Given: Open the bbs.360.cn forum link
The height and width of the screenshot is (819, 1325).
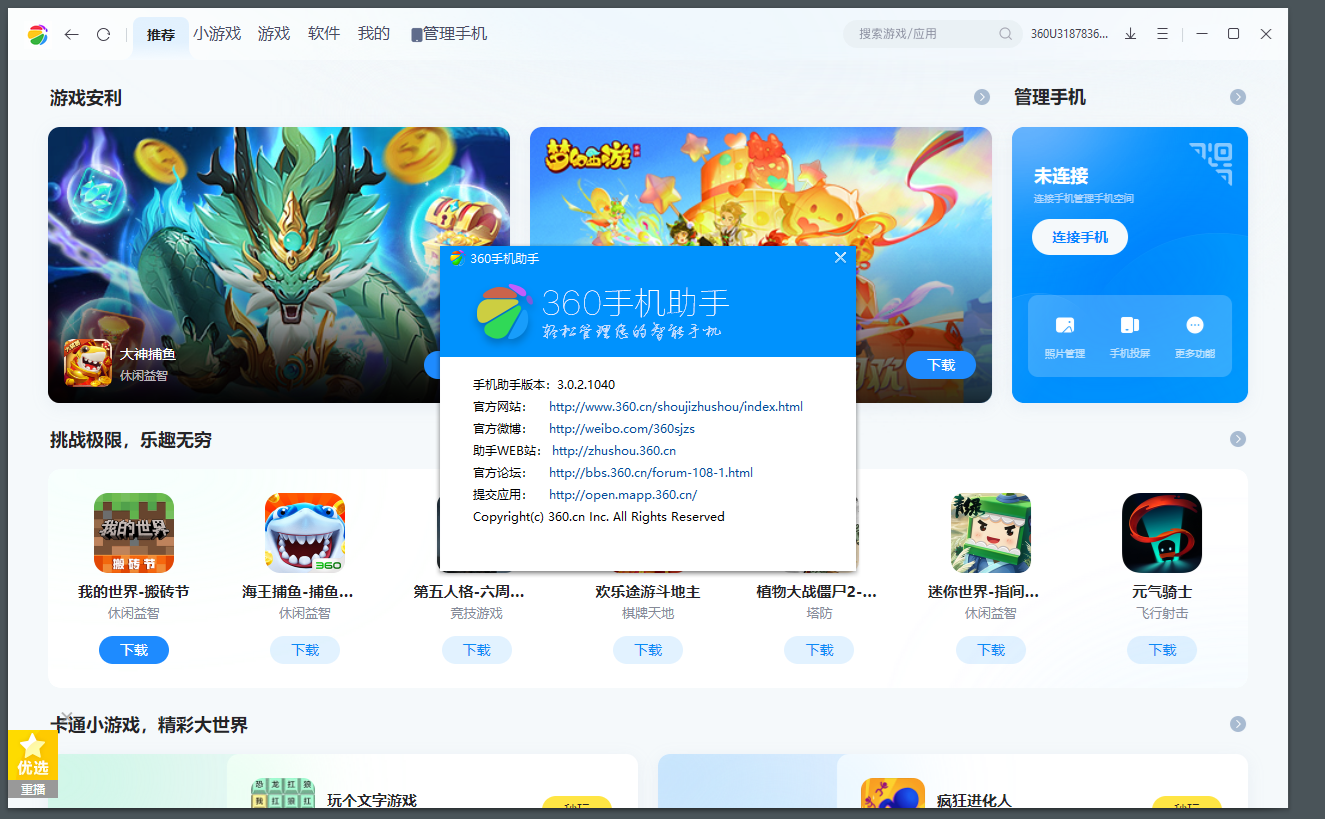Looking at the screenshot, I should tap(651, 473).
